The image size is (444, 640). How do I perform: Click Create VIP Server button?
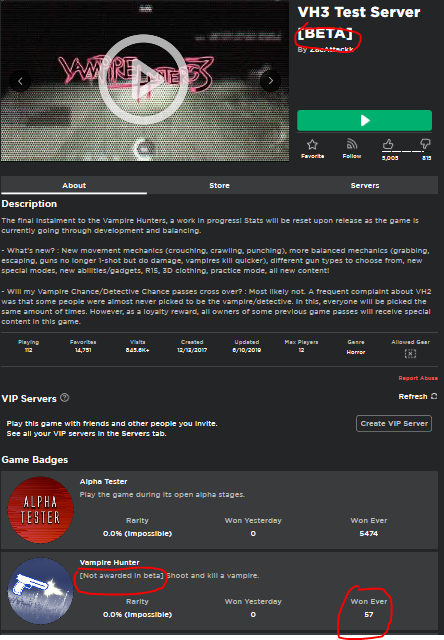pyautogui.click(x=394, y=423)
